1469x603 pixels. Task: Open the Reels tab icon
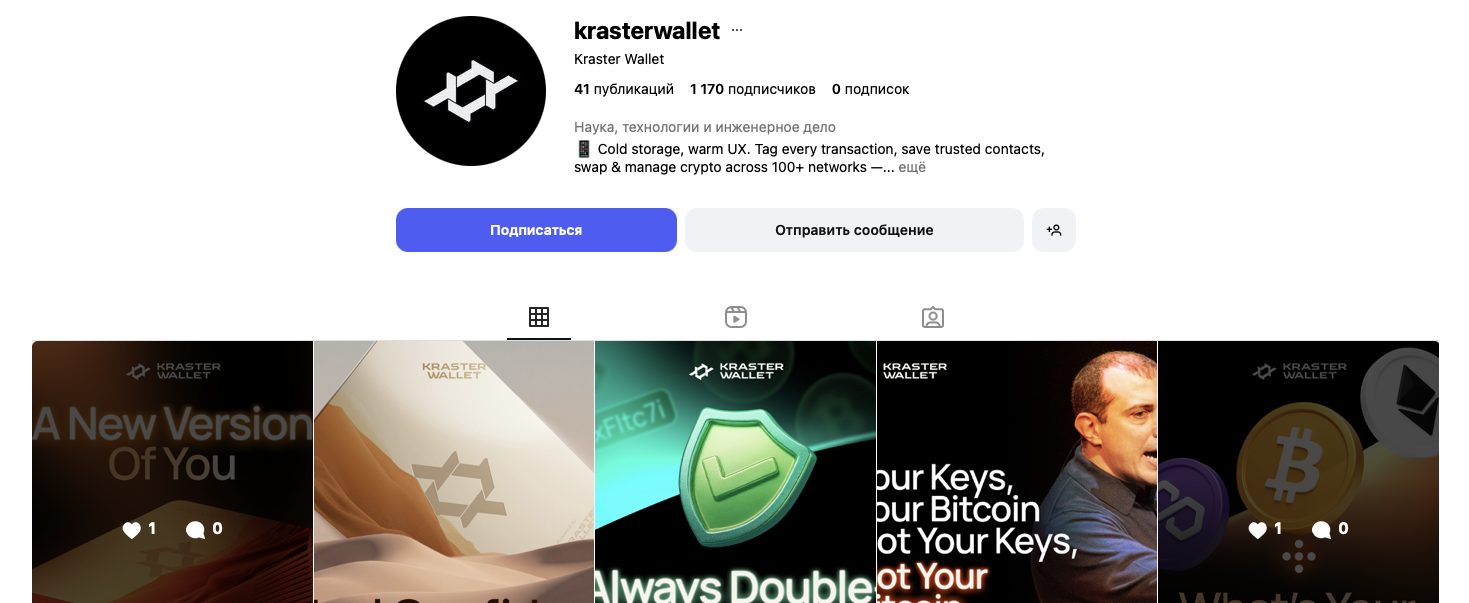736,317
